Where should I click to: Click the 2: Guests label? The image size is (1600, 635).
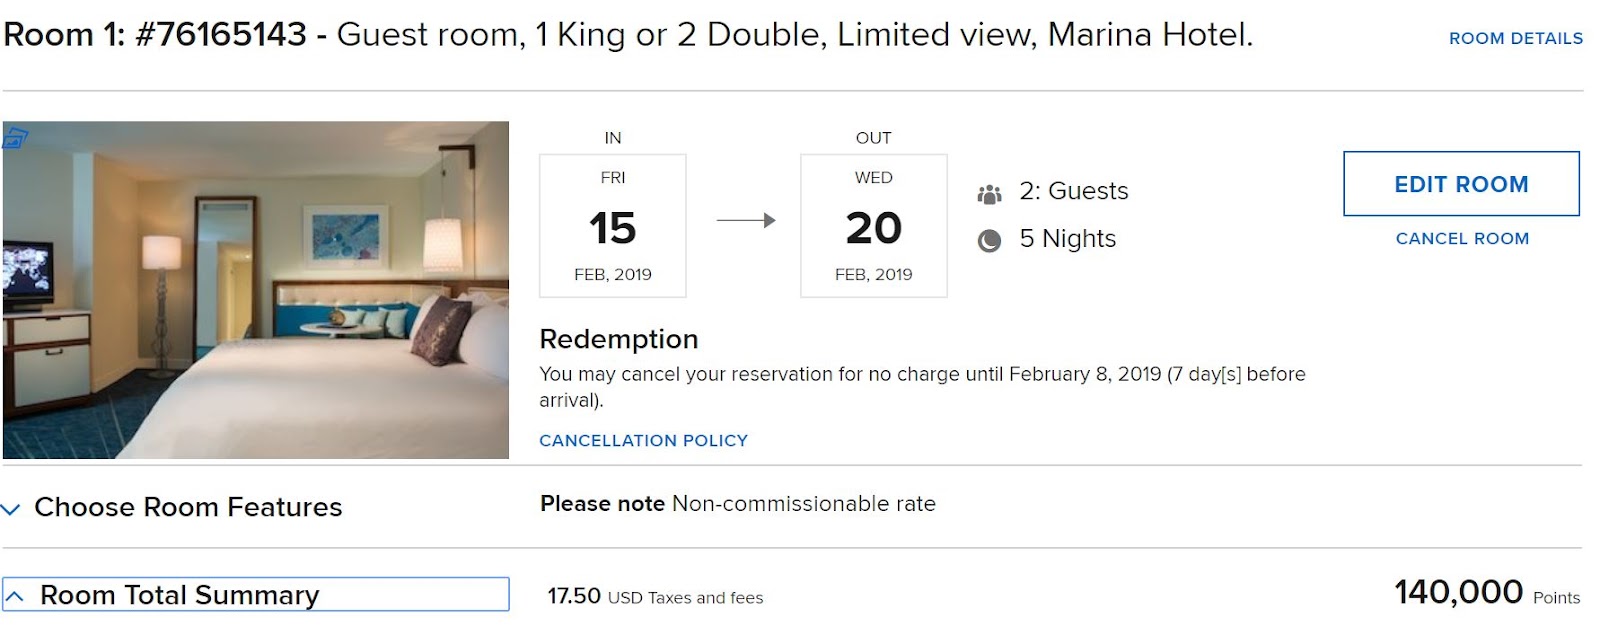click(x=1073, y=191)
